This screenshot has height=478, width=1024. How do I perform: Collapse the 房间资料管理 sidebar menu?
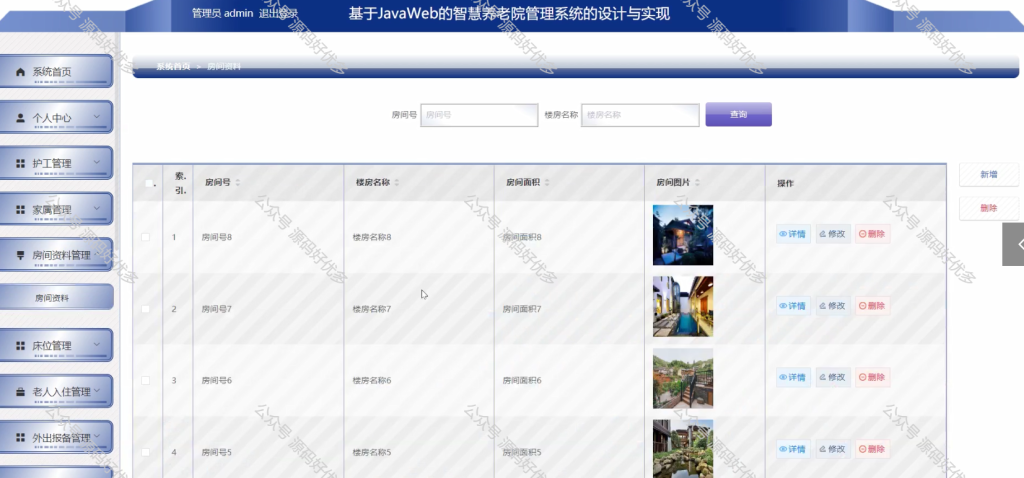tap(57, 255)
